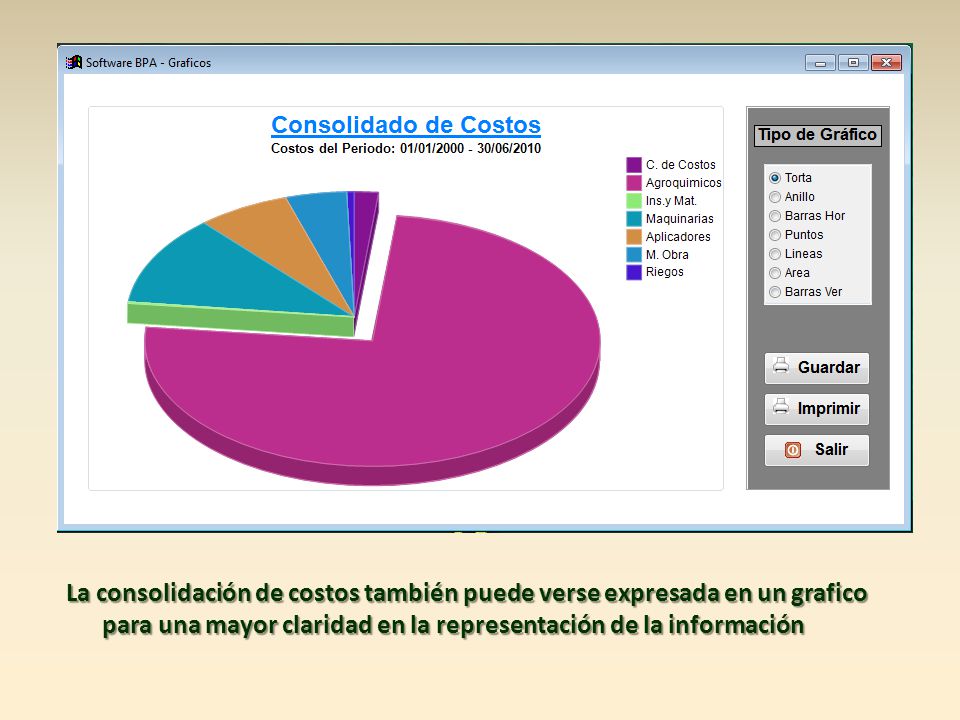
Task: Click the 'Aplicadores' legend label
Action: point(678,236)
